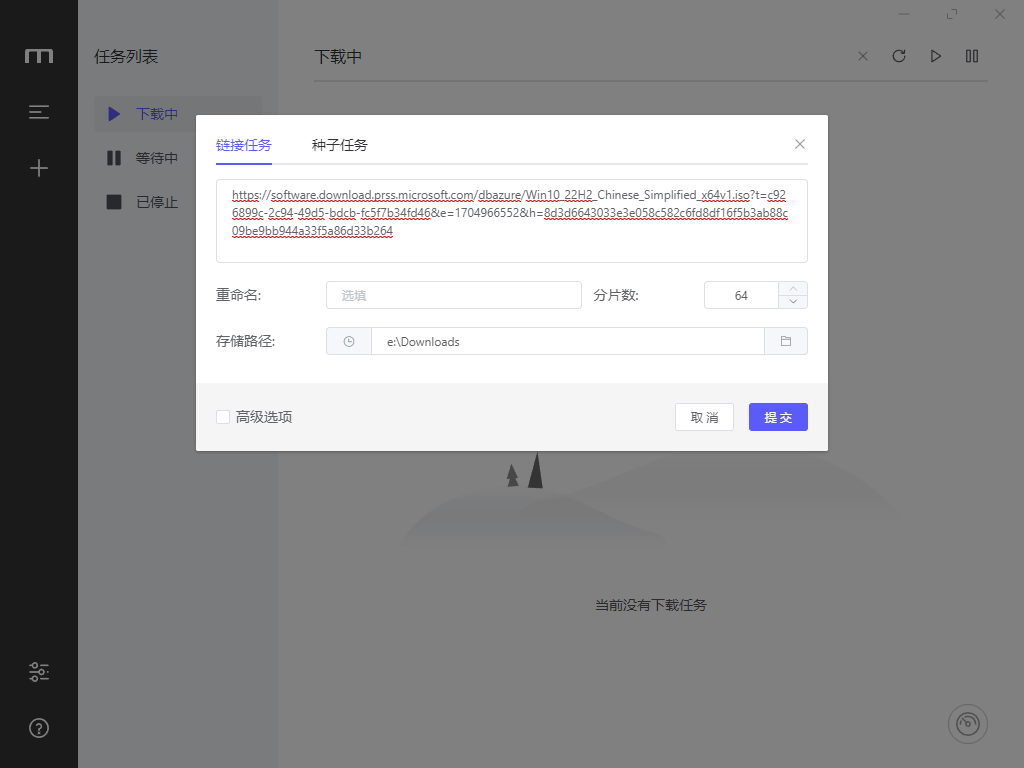Viewport: 1024px width, 768px height.
Task: Click the 提交 submit button
Action: click(x=778, y=417)
